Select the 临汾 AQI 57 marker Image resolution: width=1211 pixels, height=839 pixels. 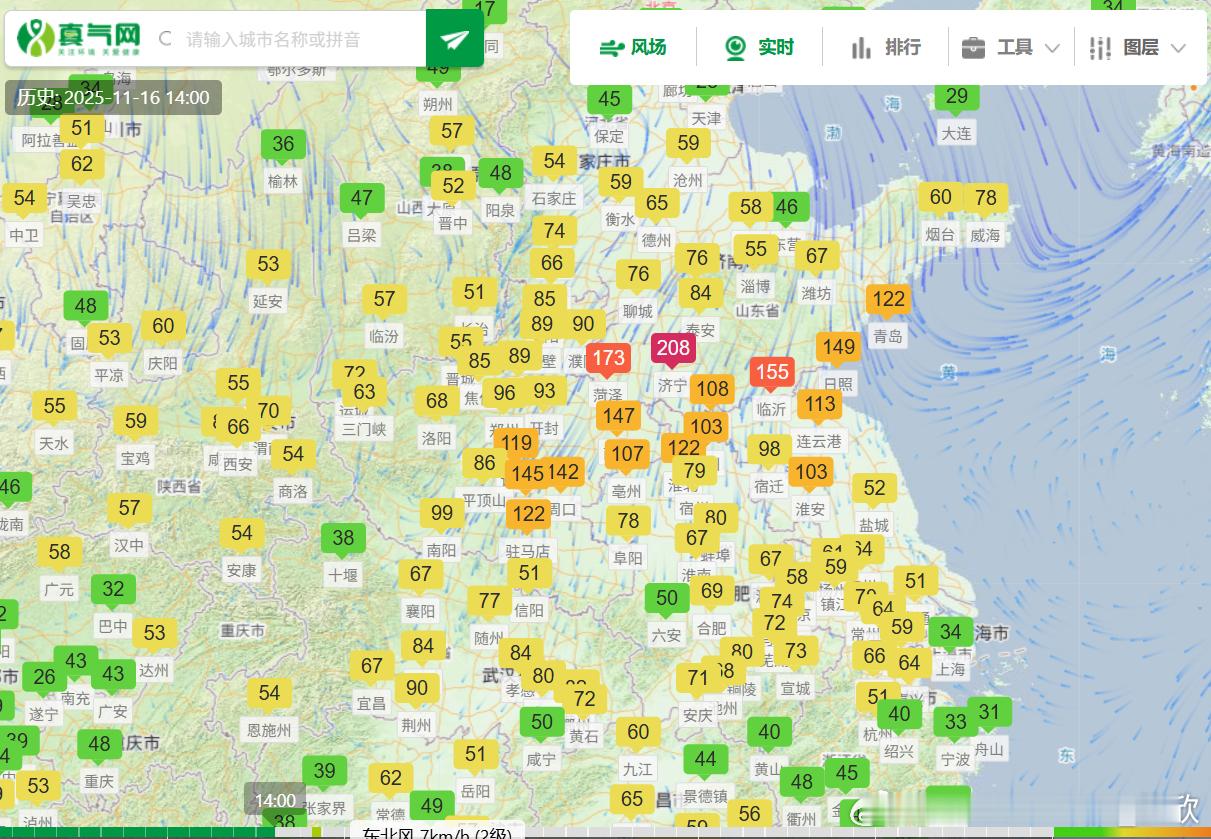coord(384,301)
